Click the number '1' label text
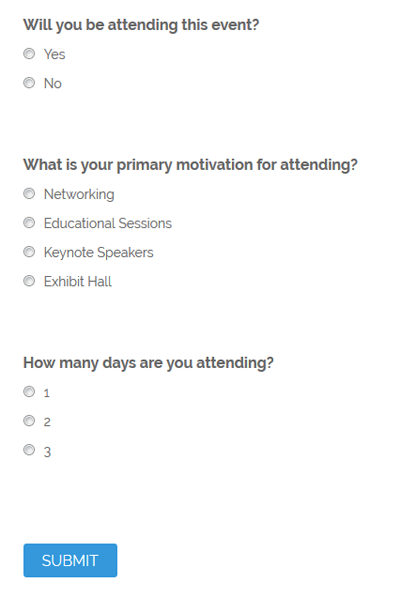 click(x=47, y=393)
